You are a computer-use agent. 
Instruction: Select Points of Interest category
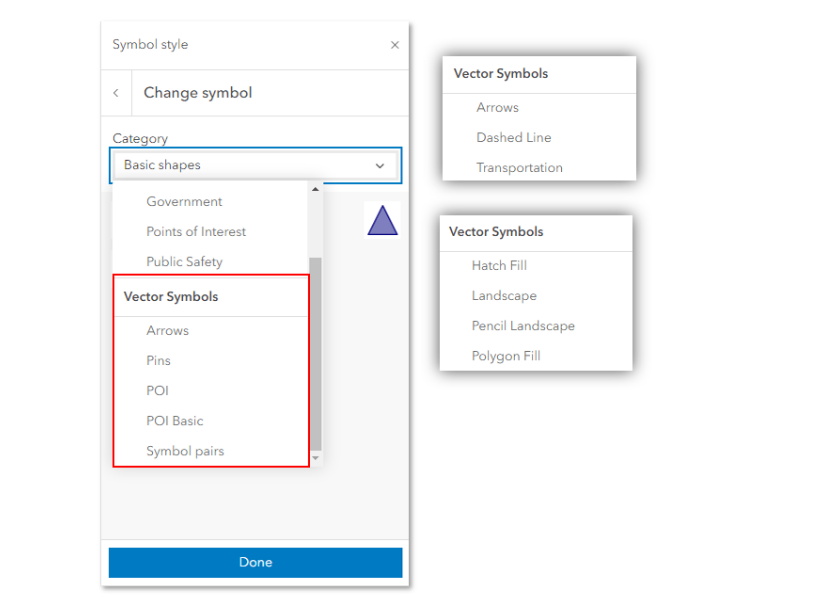(x=196, y=232)
